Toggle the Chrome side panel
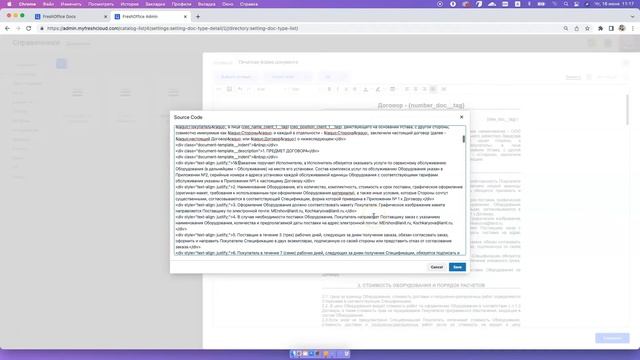Viewport: 640px width, 360px height. tap(611, 29)
